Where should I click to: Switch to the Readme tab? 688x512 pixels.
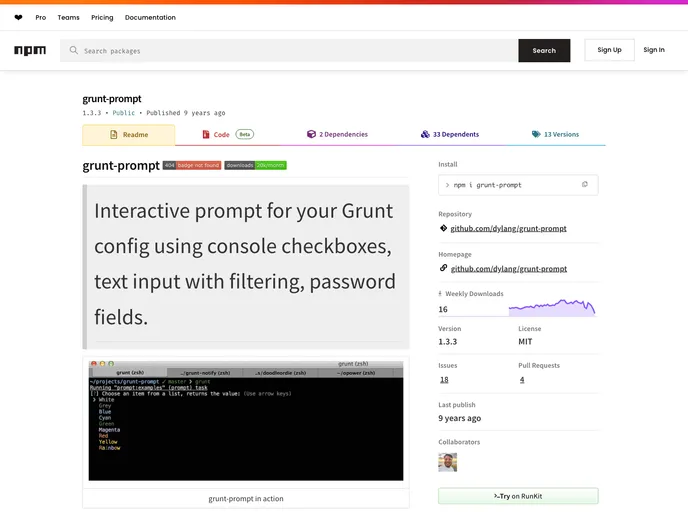pos(129,135)
